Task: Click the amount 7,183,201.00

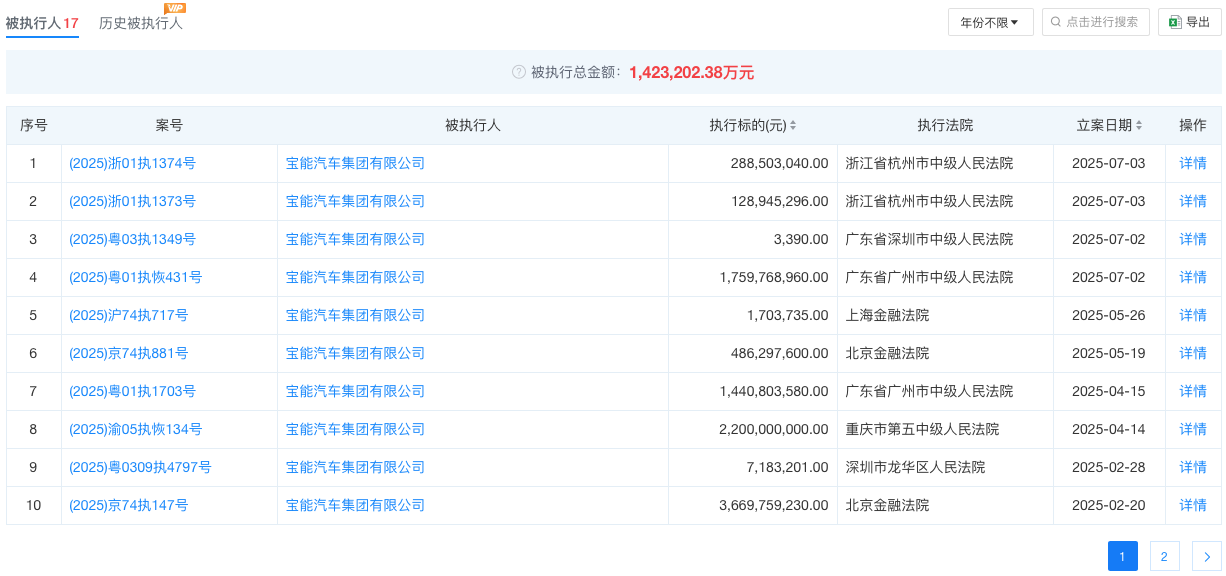Action: tap(787, 467)
